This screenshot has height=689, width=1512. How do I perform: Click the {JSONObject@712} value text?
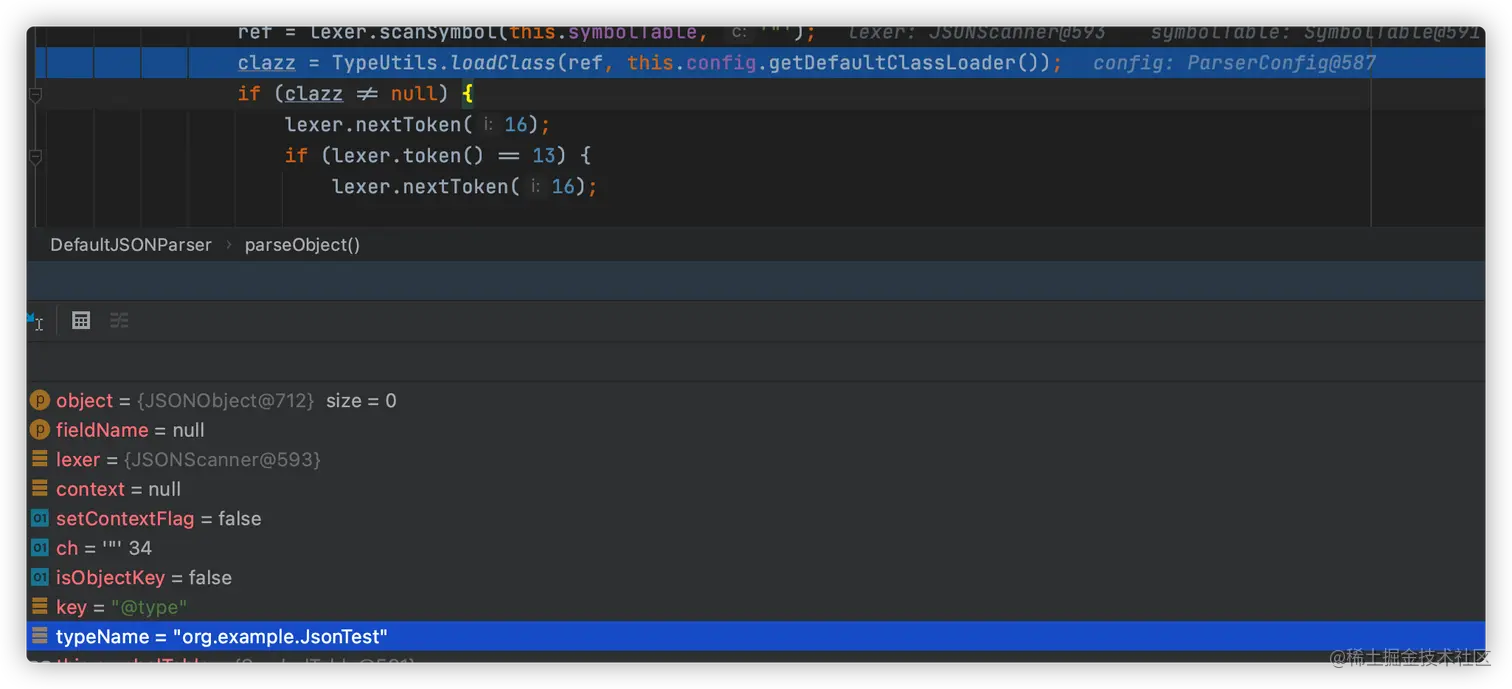tap(226, 400)
